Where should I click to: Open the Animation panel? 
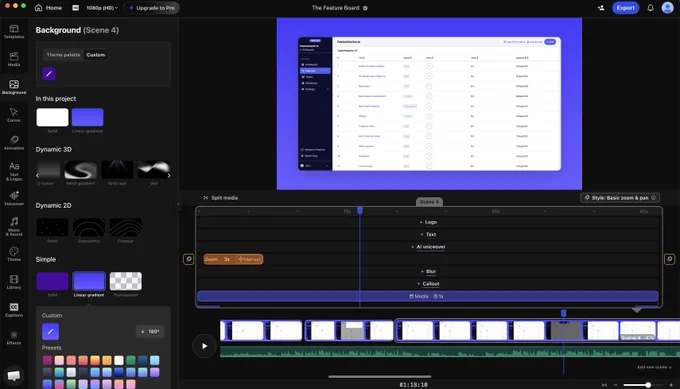14,143
